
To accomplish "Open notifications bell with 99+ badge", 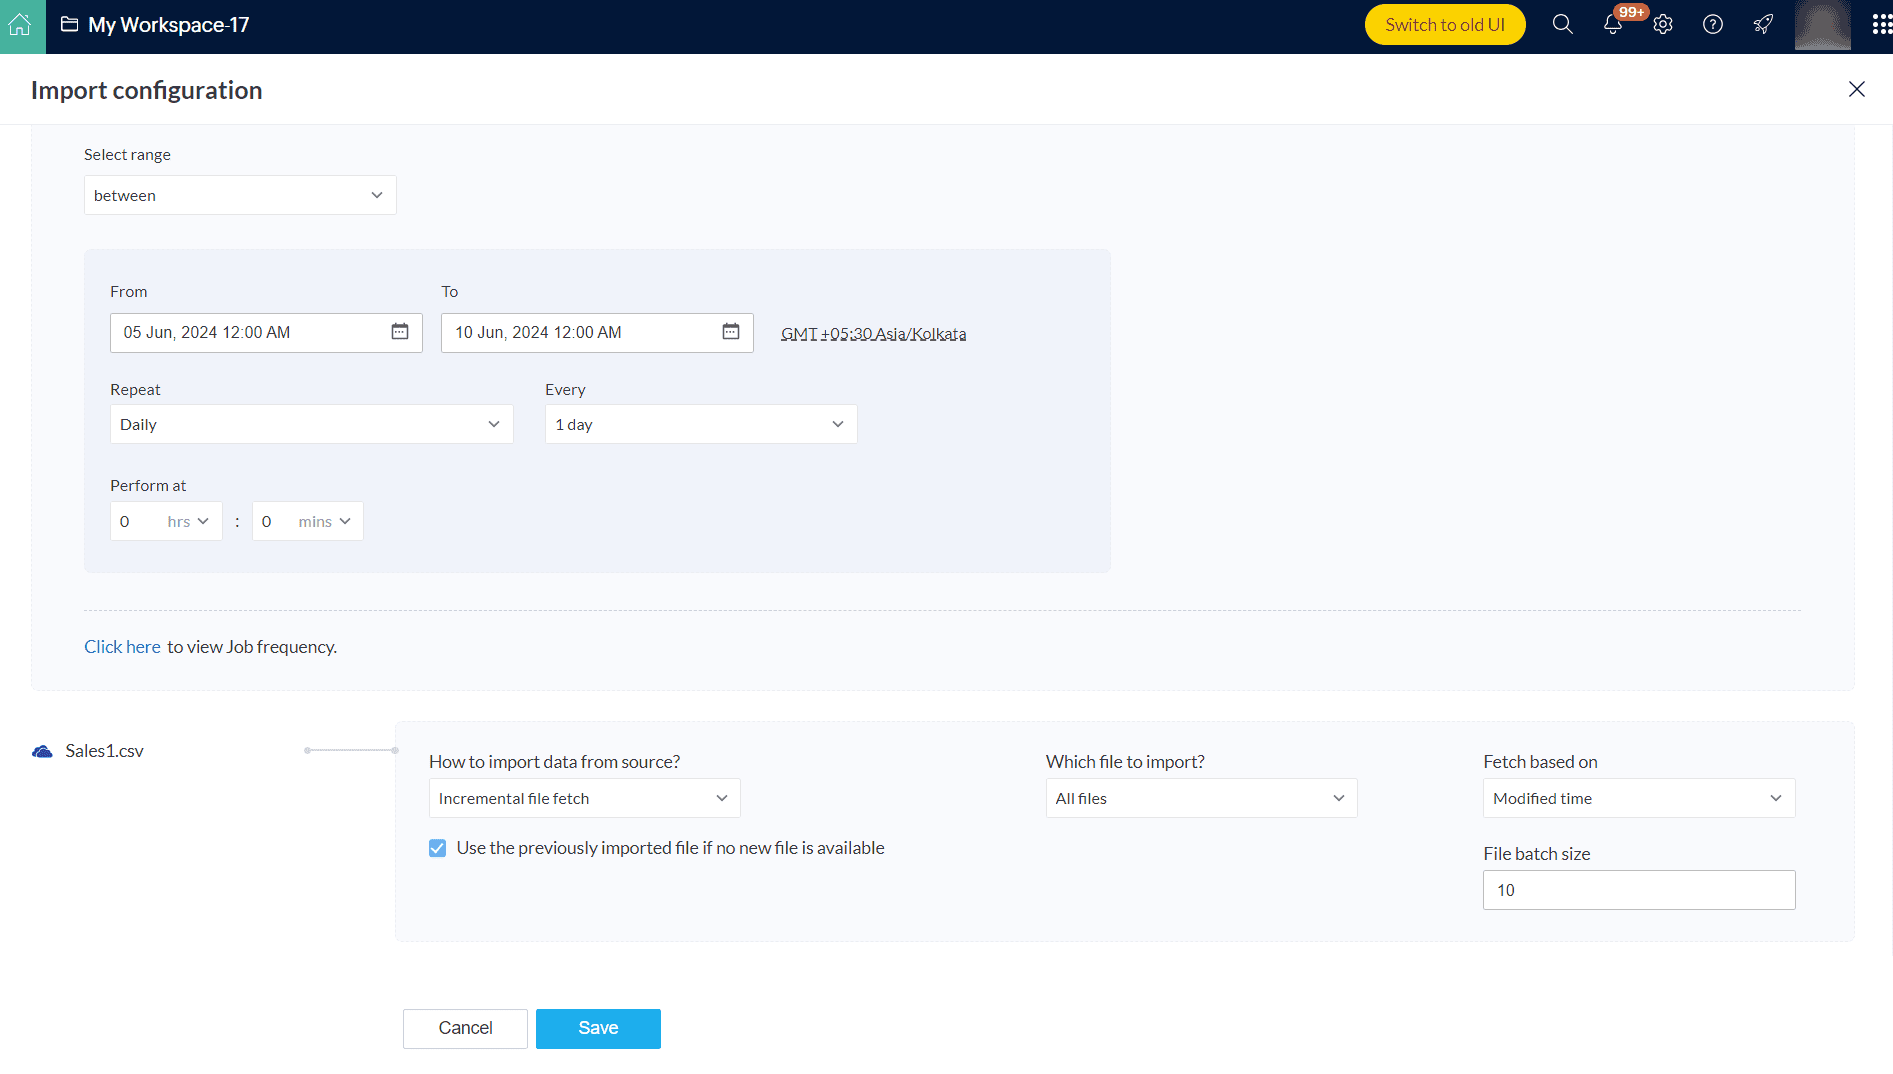I will (1613, 25).
